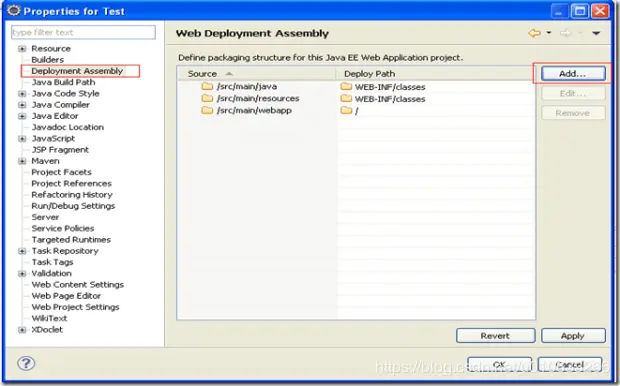Select the /src/main/webapp folder icon

click(207, 110)
